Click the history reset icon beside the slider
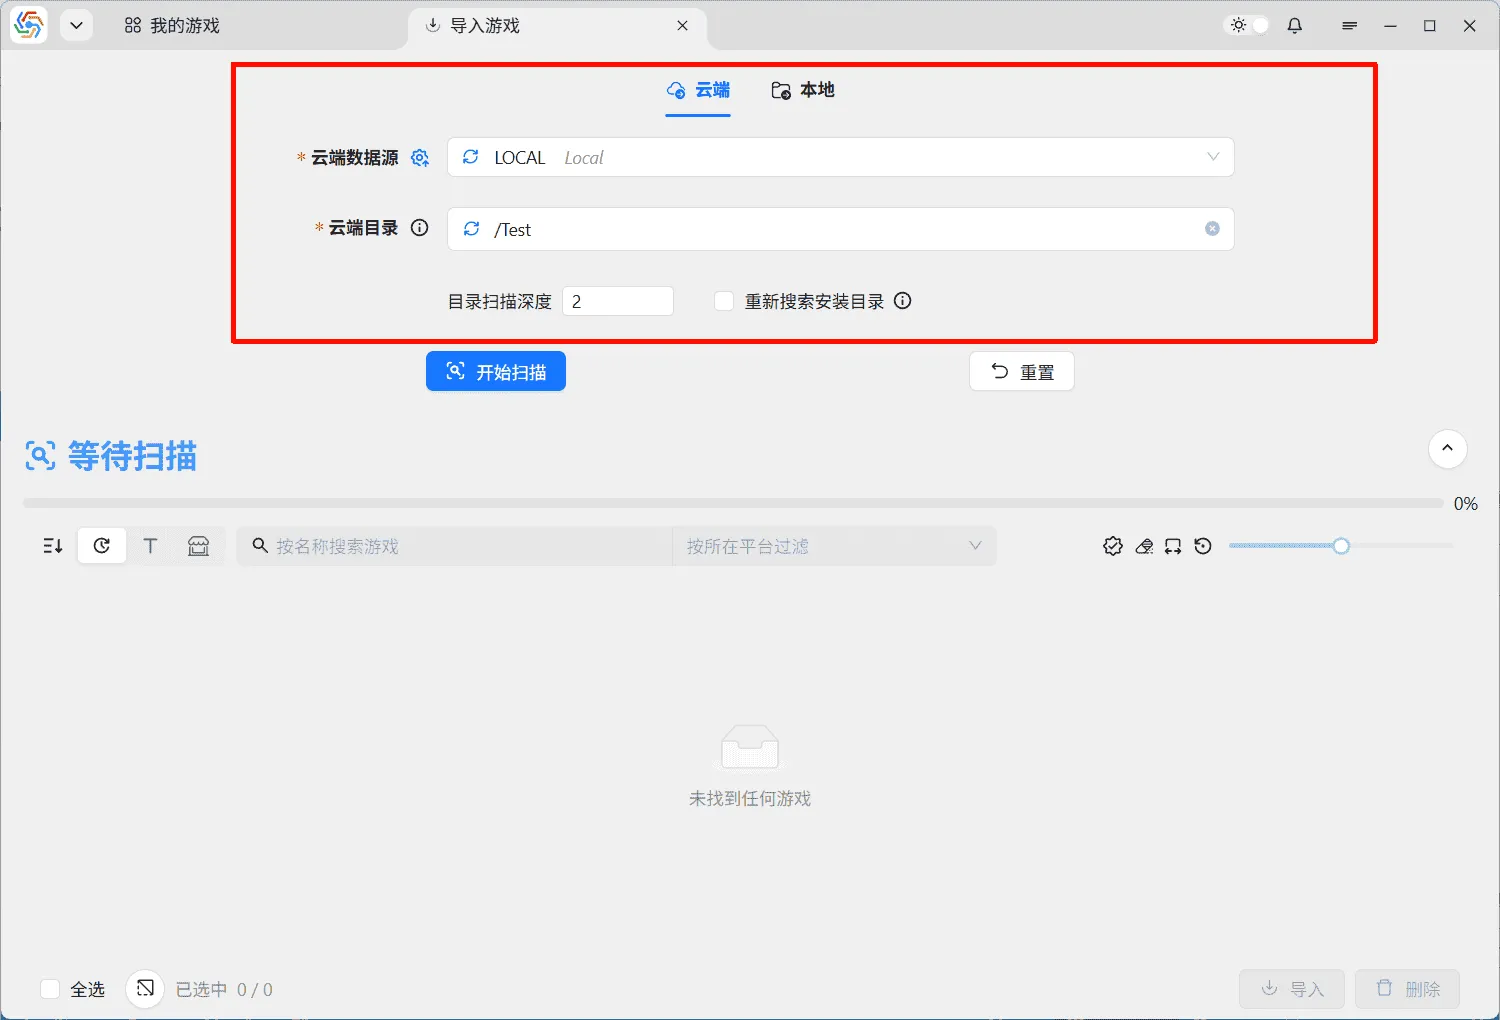1500x1020 pixels. click(1203, 546)
